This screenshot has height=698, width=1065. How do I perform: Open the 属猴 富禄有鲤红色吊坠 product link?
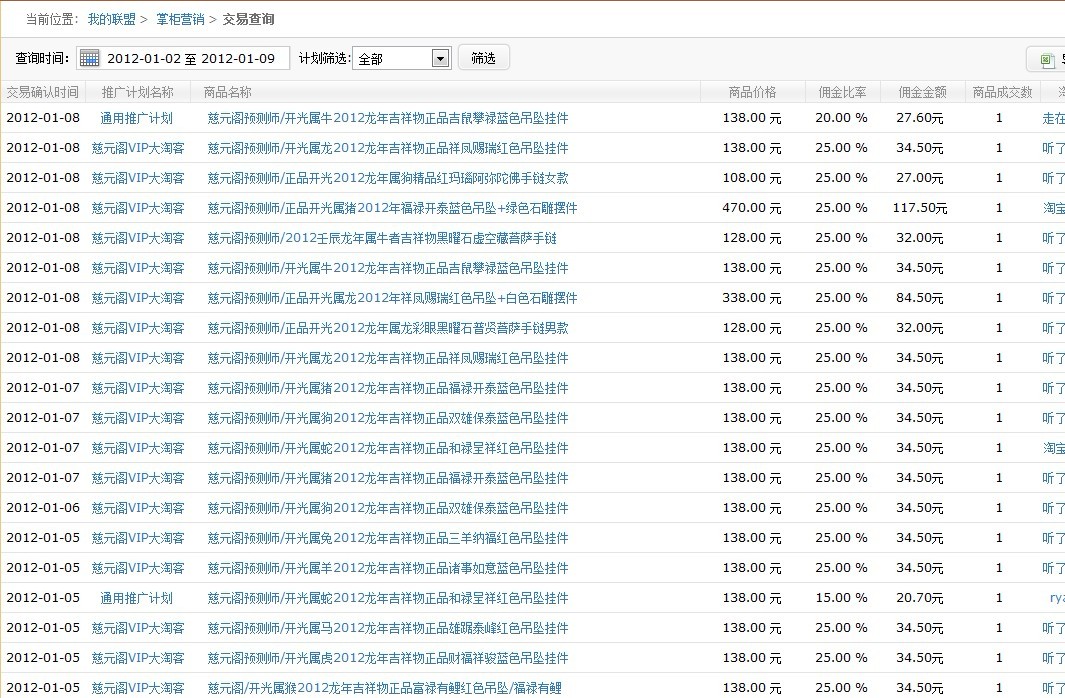point(385,688)
